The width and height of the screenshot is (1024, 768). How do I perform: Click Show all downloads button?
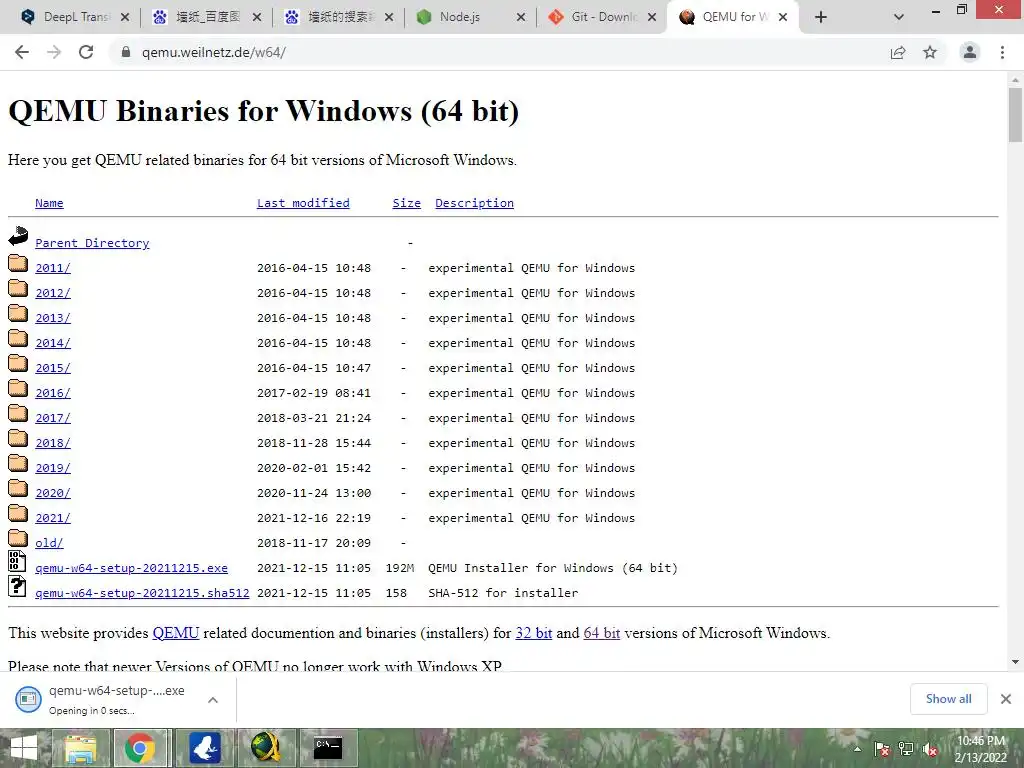coord(948,699)
